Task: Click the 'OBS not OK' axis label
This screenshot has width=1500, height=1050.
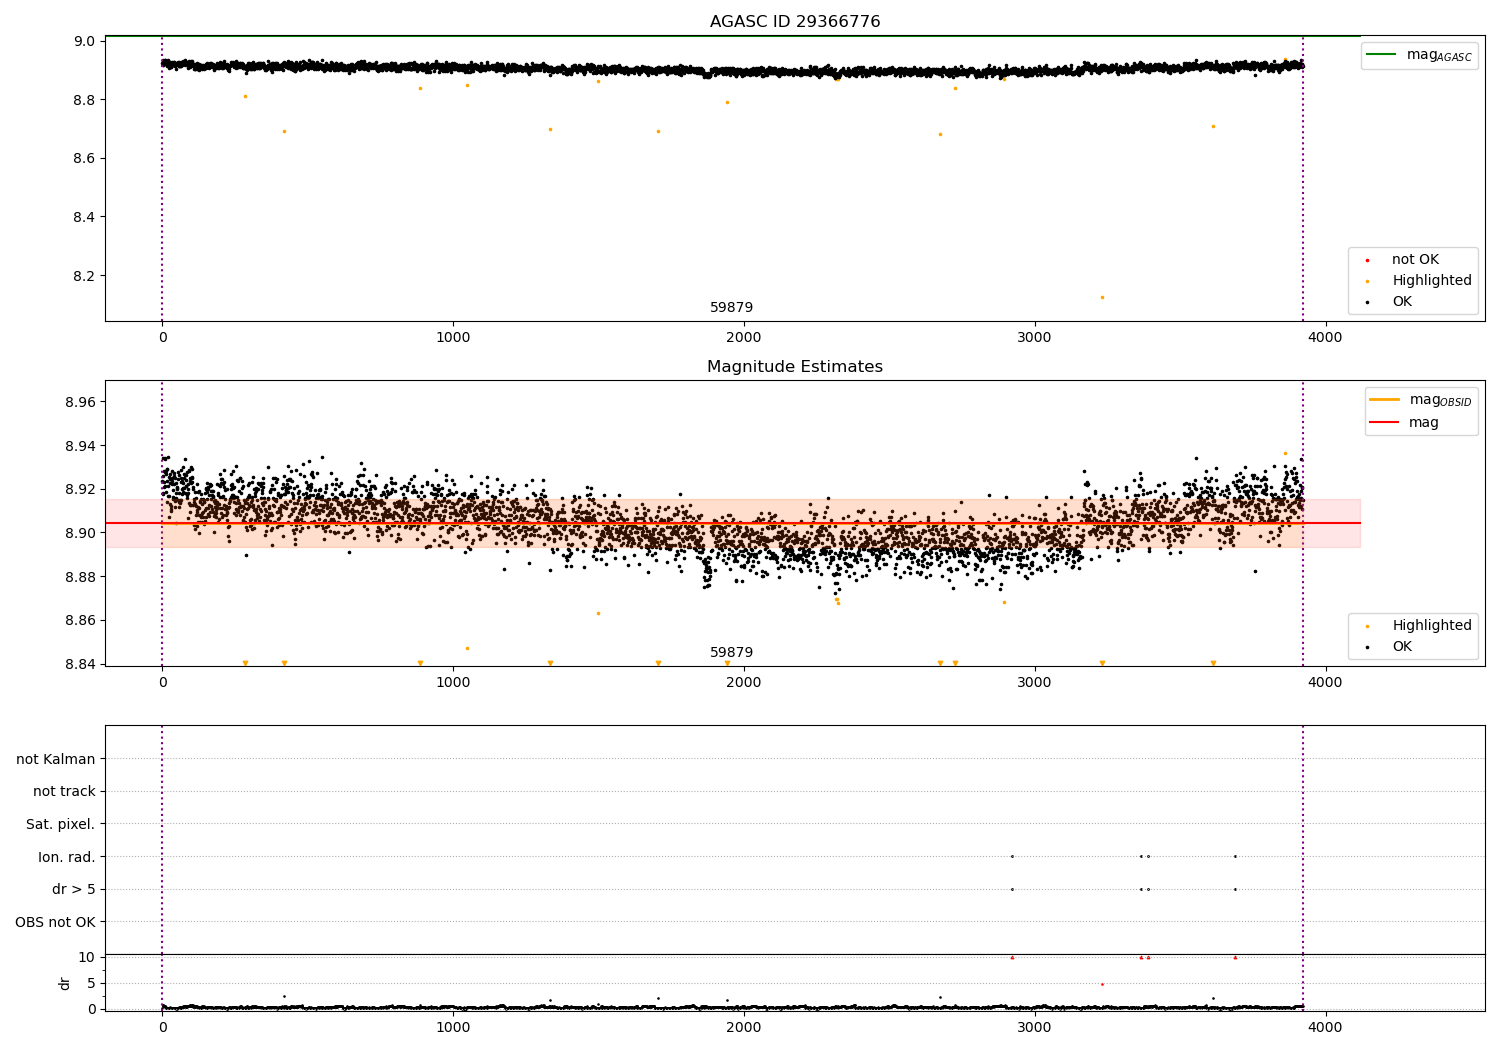Action: coord(56,922)
